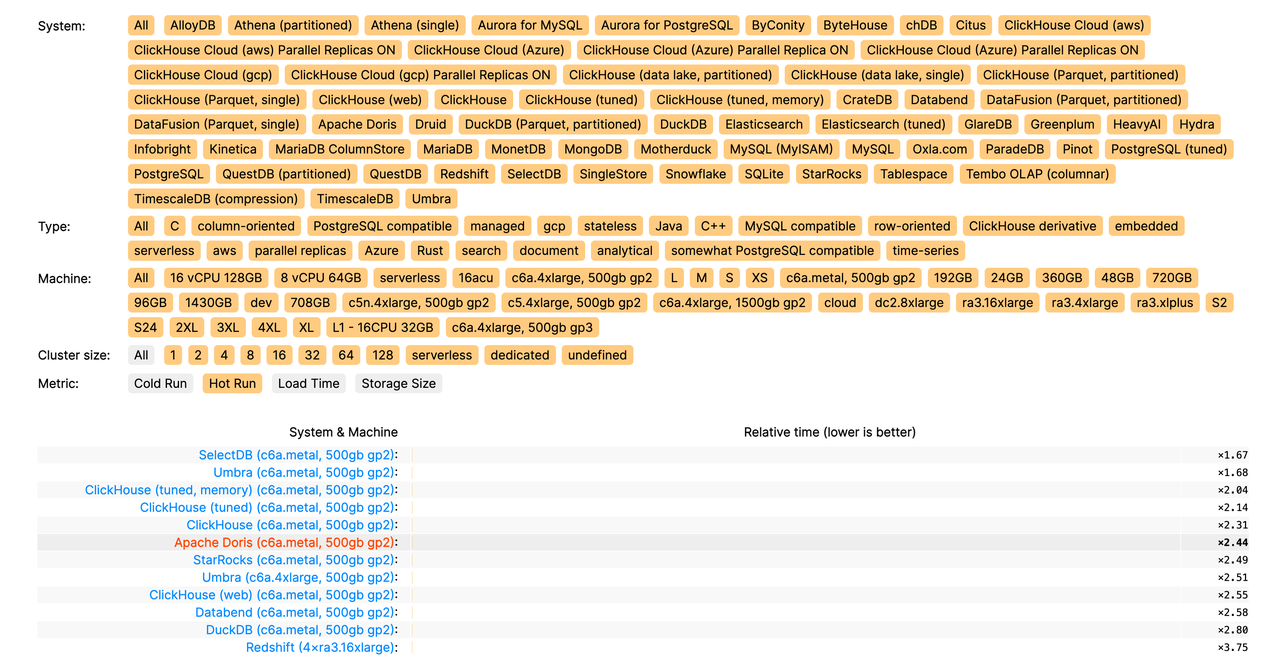Select All in the Cluster size row
The width and height of the screenshot is (1280, 656).
141,355
